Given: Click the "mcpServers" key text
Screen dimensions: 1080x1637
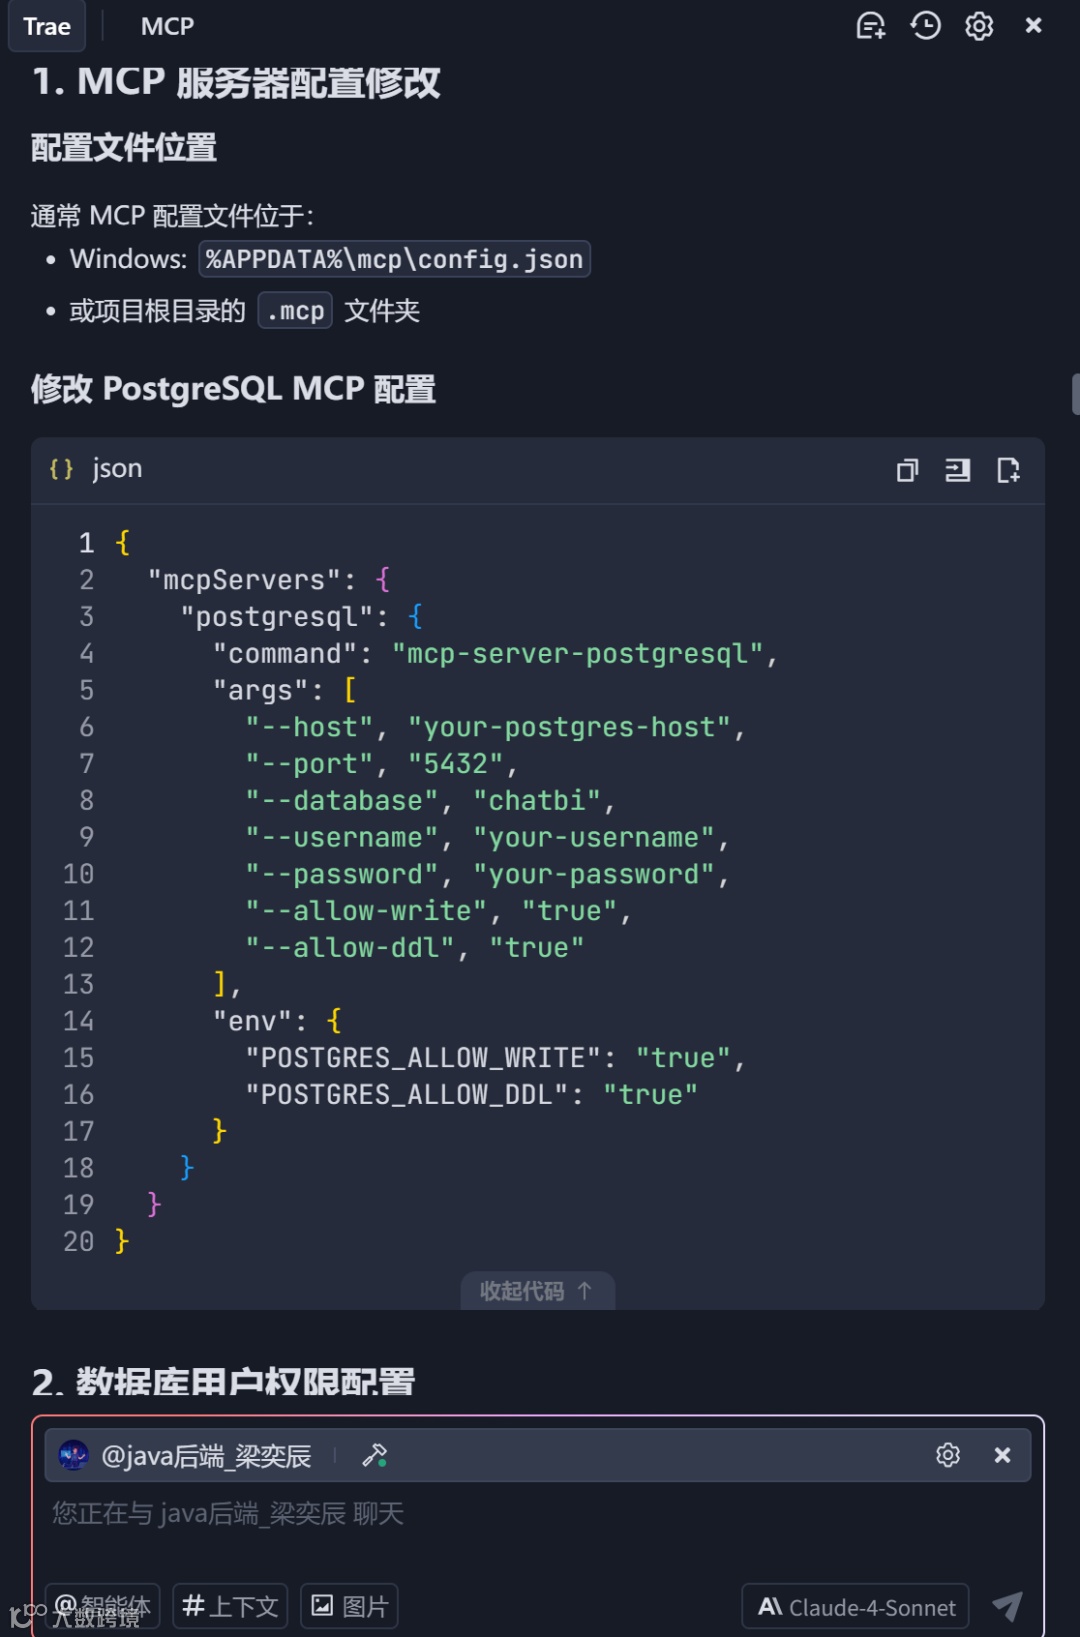Looking at the screenshot, I should pyautogui.click(x=245, y=580).
